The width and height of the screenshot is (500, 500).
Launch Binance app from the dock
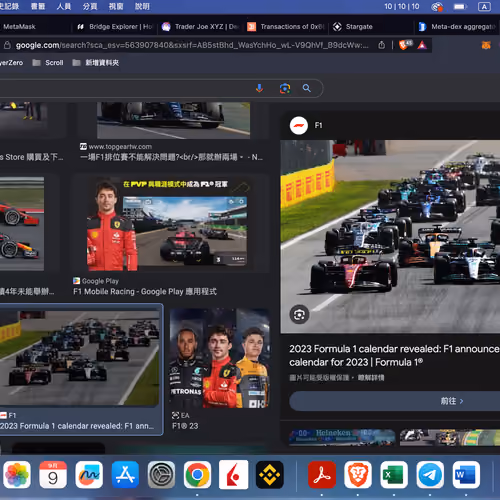(x=269, y=475)
